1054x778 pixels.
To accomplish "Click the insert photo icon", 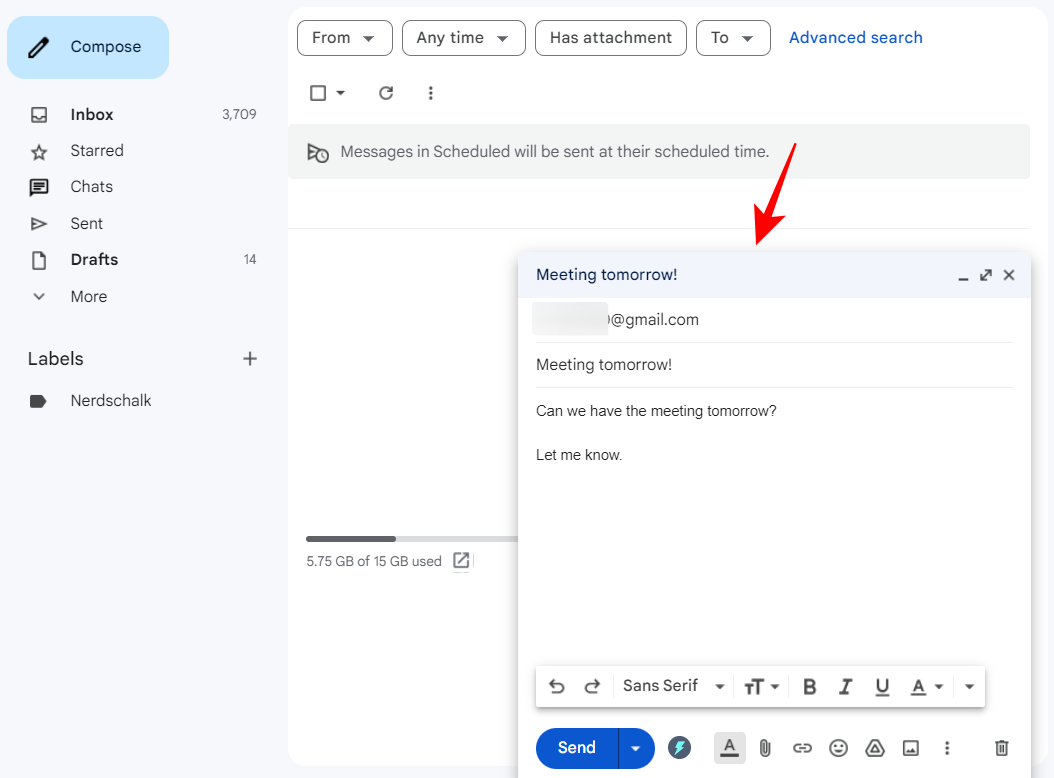I will (910, 748).
